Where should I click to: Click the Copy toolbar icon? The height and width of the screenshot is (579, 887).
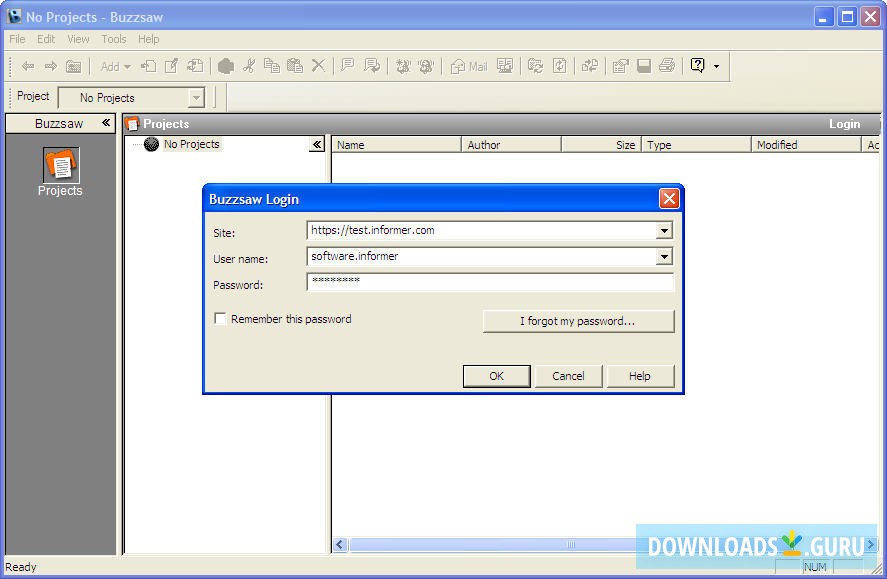272,66
